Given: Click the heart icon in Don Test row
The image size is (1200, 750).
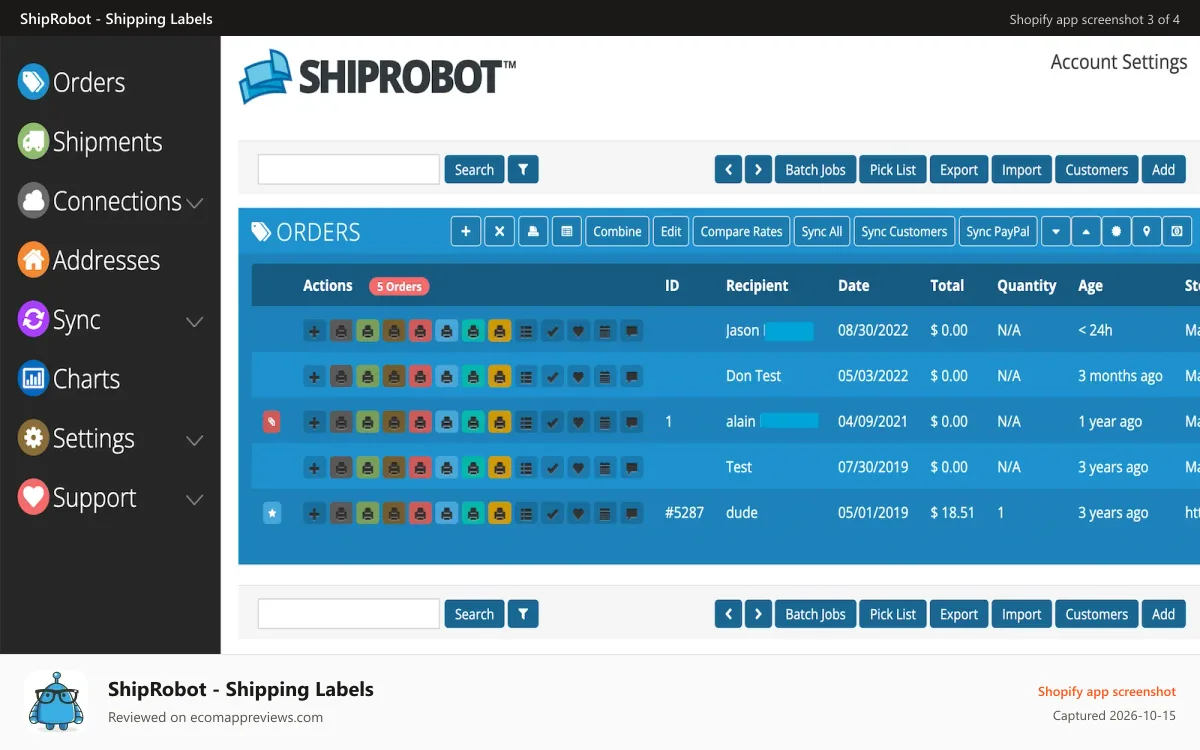Looking at the screenshot, I should pos(578,377).
